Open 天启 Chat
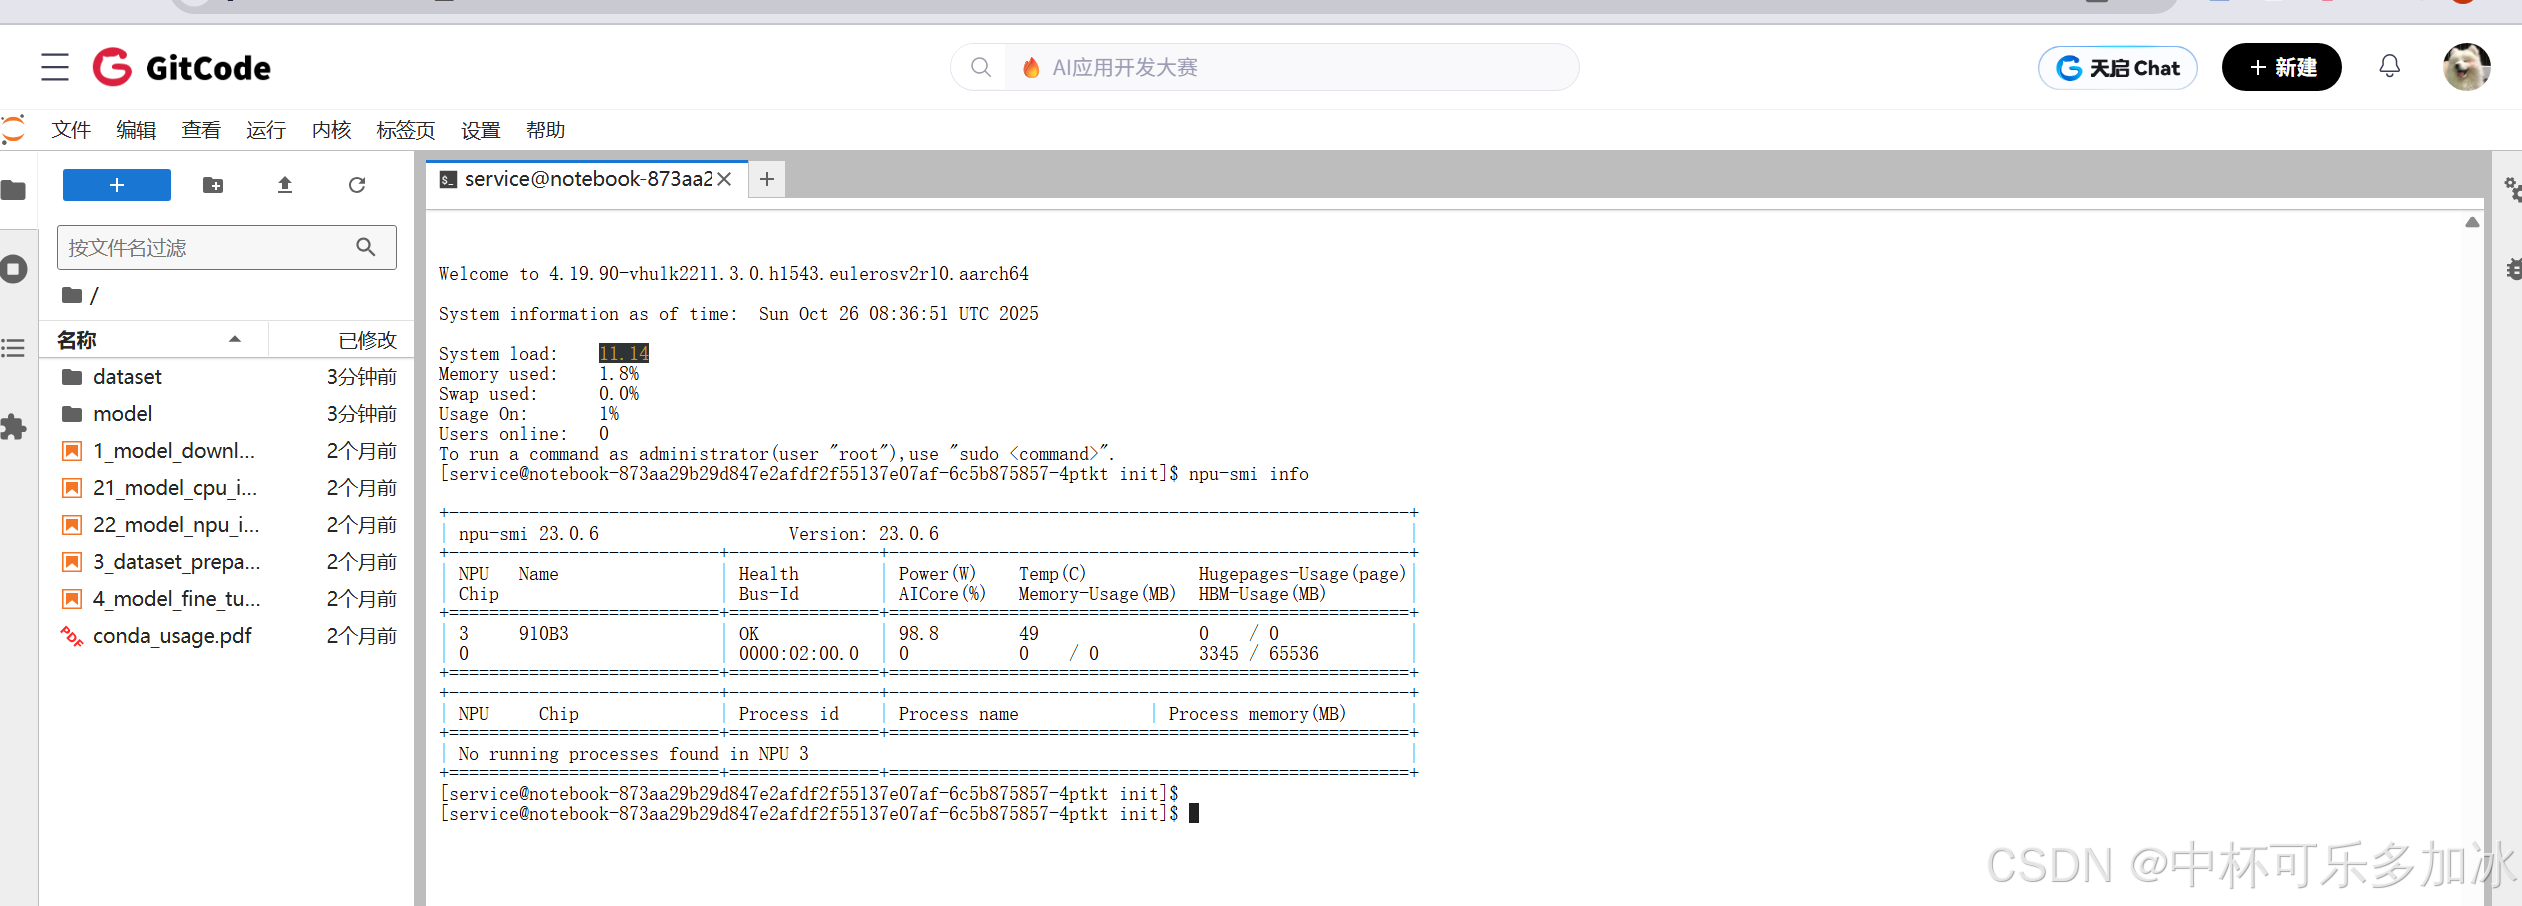This screenshot has width=2522, height=906. point(2117,68)
